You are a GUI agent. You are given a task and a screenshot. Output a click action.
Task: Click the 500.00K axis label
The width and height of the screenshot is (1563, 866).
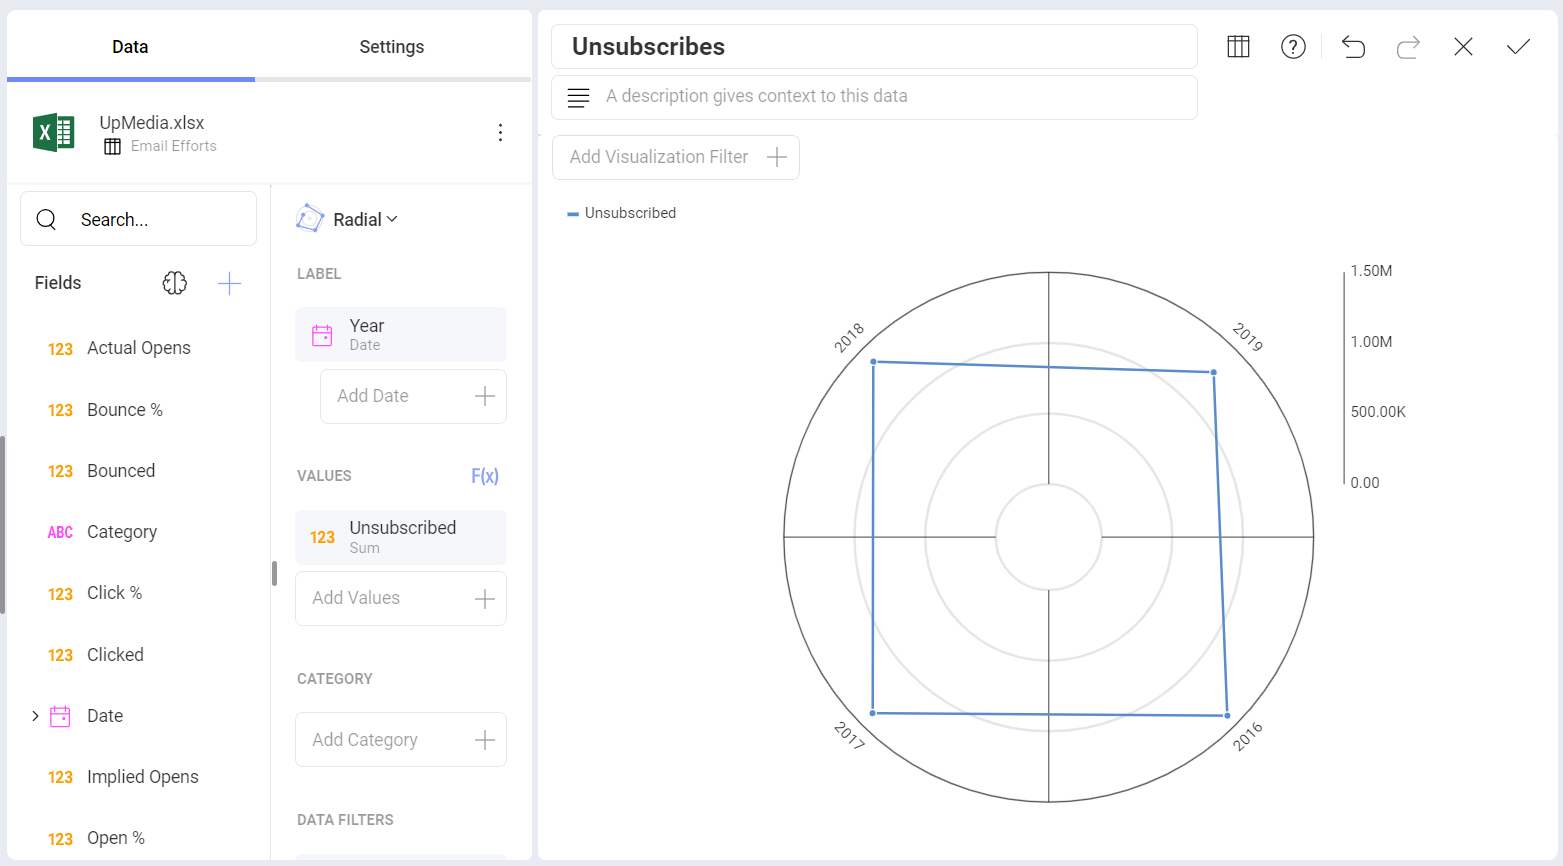pos(1378,412)
